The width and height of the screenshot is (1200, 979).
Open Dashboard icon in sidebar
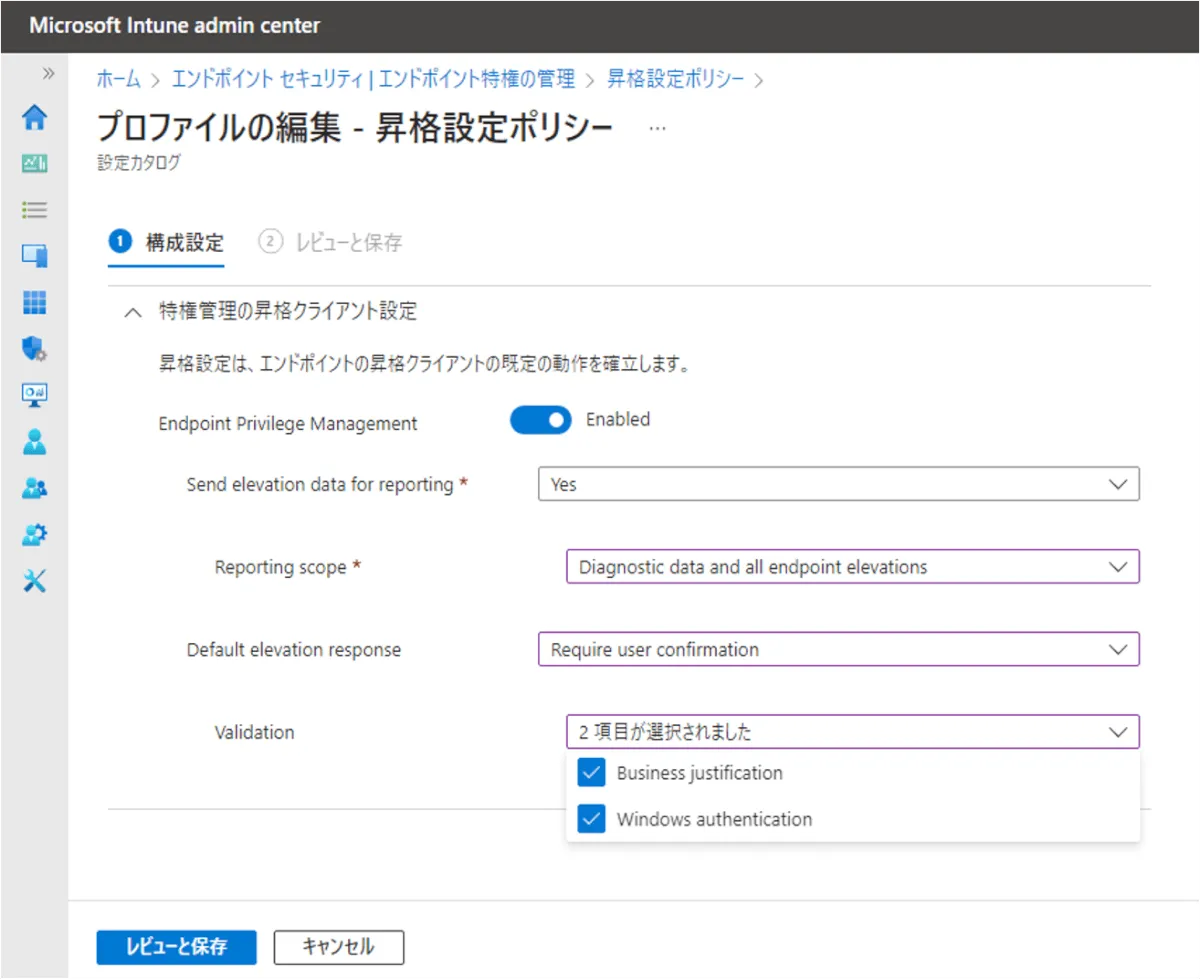tap(35, 164)
